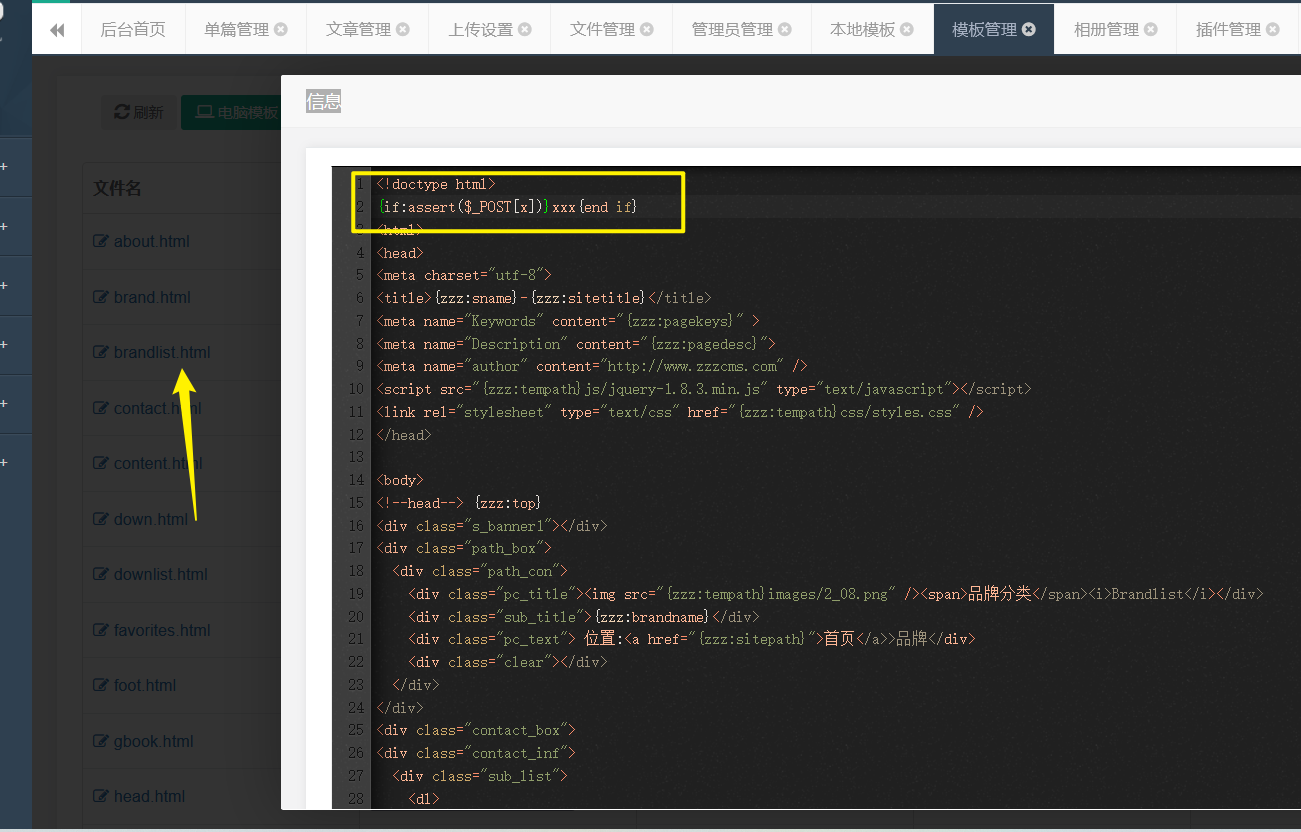Click the <title> line in editor
Viewport: 1301px width, 832px height.
(x=544, y=298)
